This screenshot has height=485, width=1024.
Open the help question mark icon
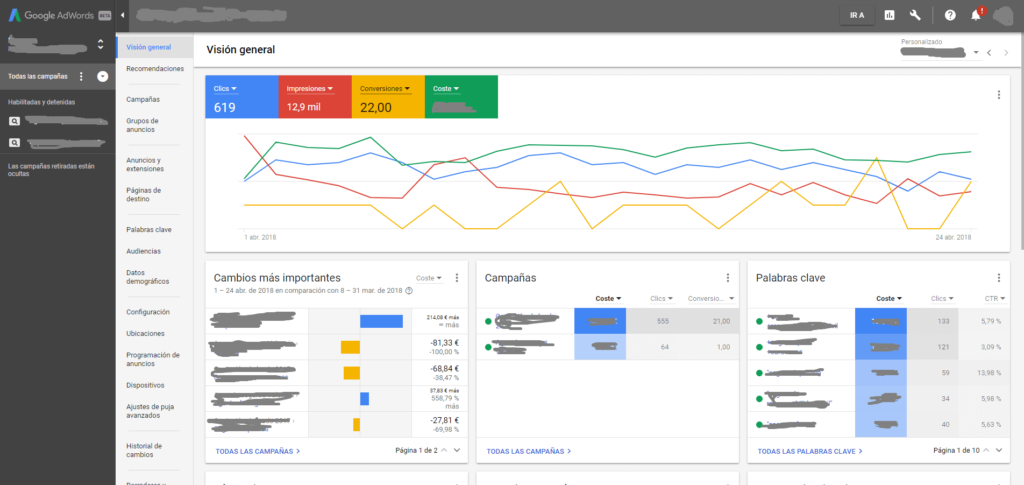click(950, 16)
